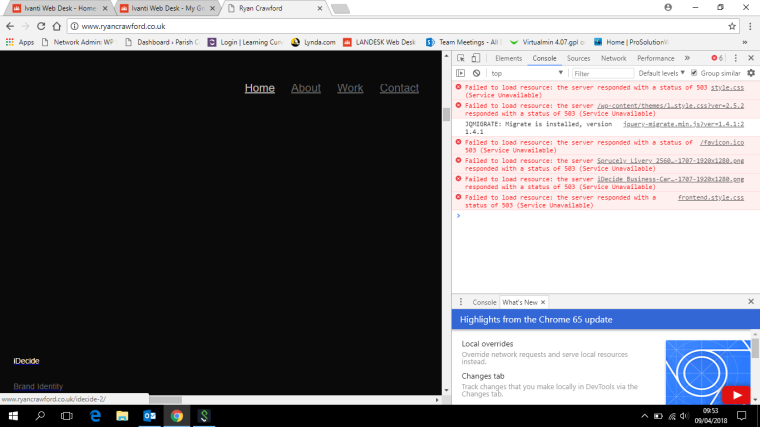Click the About navigation link

[x=306, y=88]
